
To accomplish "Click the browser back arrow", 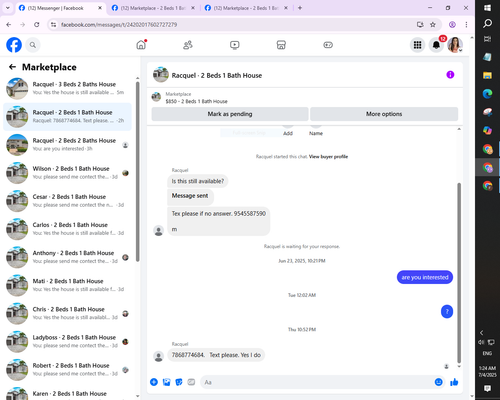I will (x=9, y=24).
